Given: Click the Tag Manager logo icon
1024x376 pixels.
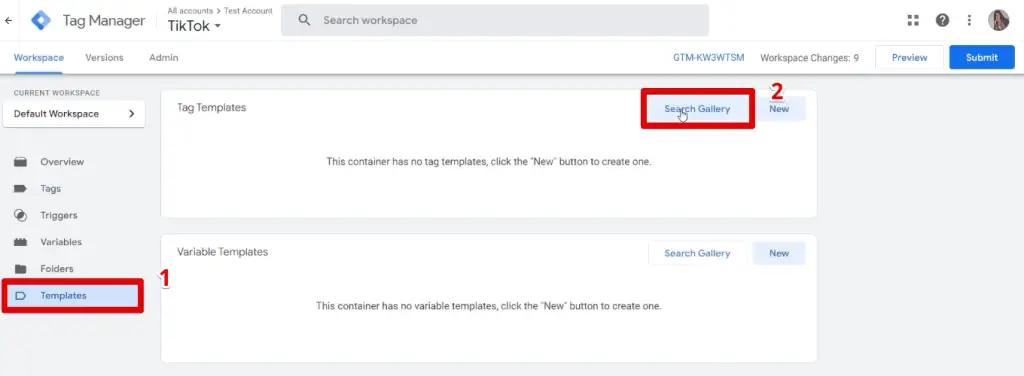Looking at the screenshot, I should (x=41, y=21).
